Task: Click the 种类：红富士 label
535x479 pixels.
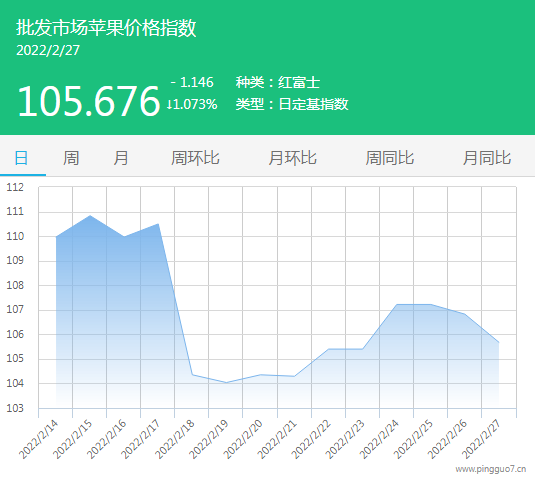Action: click(278, 82)
